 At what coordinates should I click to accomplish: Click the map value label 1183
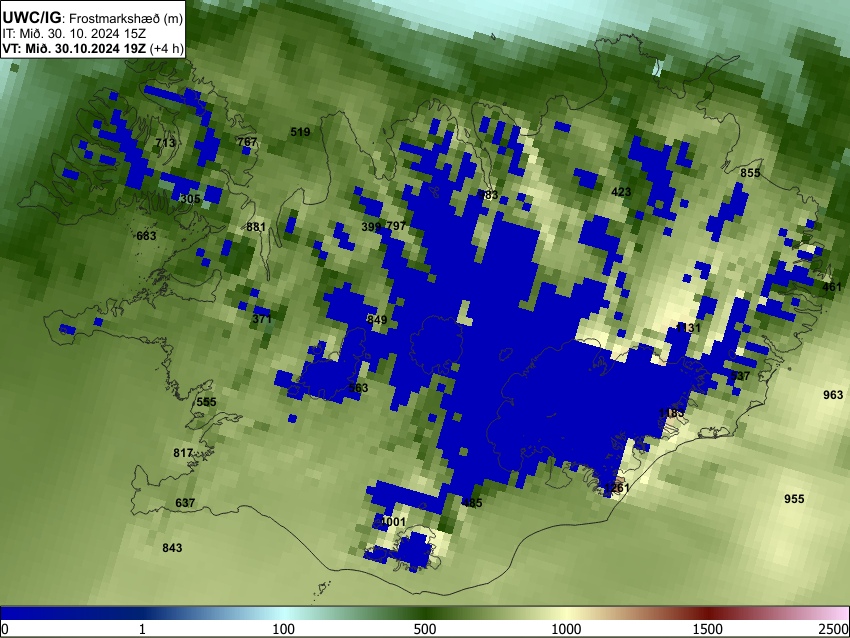671,413
